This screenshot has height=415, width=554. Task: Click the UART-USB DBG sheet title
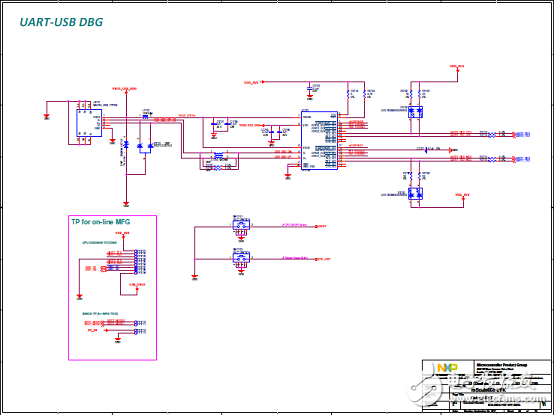[61, 22]
